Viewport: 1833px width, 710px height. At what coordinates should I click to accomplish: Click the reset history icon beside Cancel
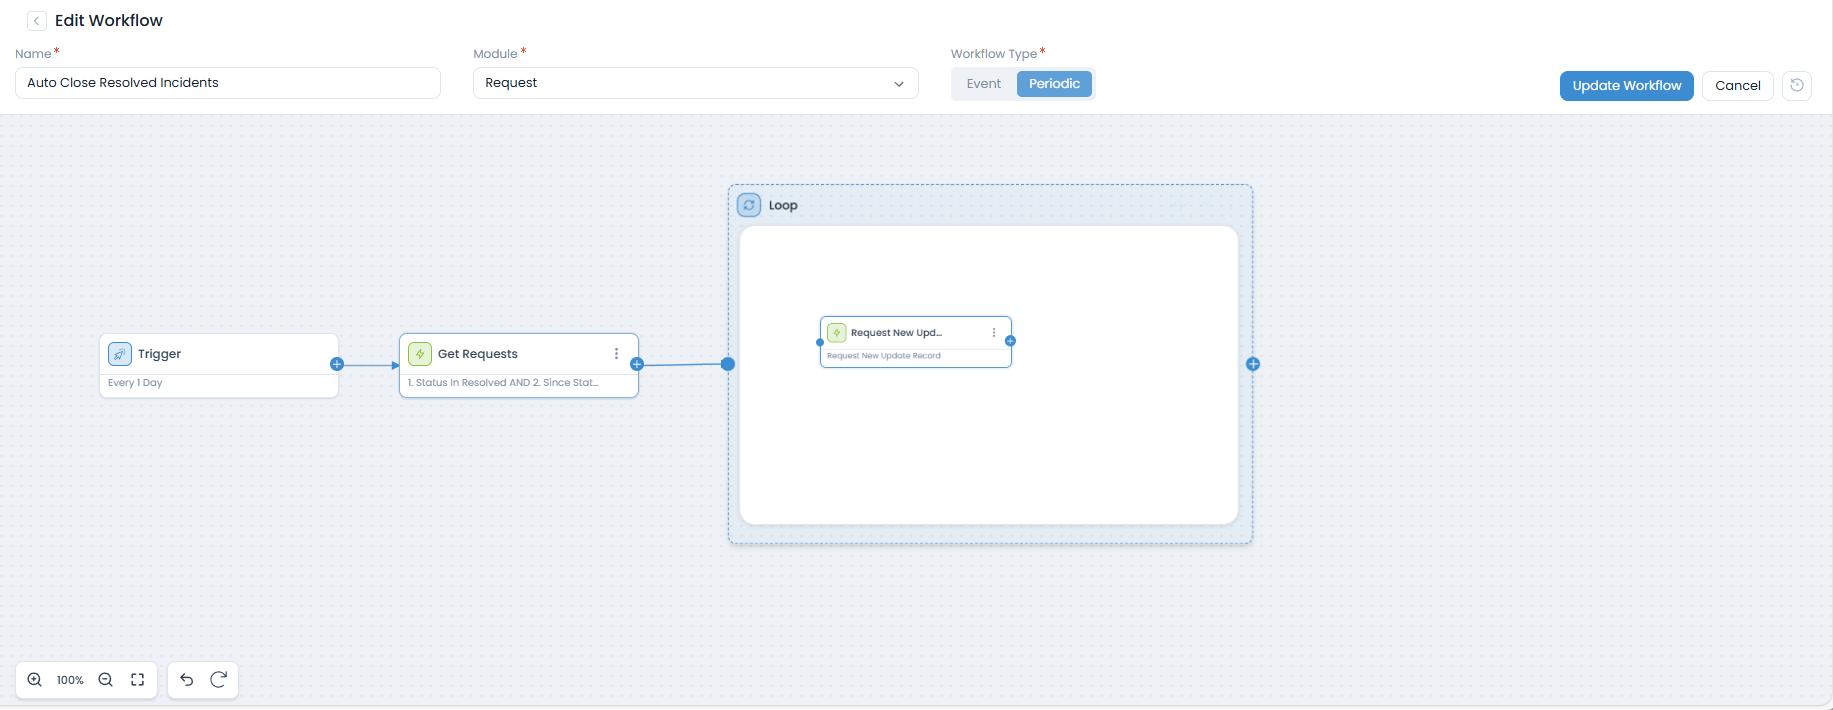[1796, 85]
